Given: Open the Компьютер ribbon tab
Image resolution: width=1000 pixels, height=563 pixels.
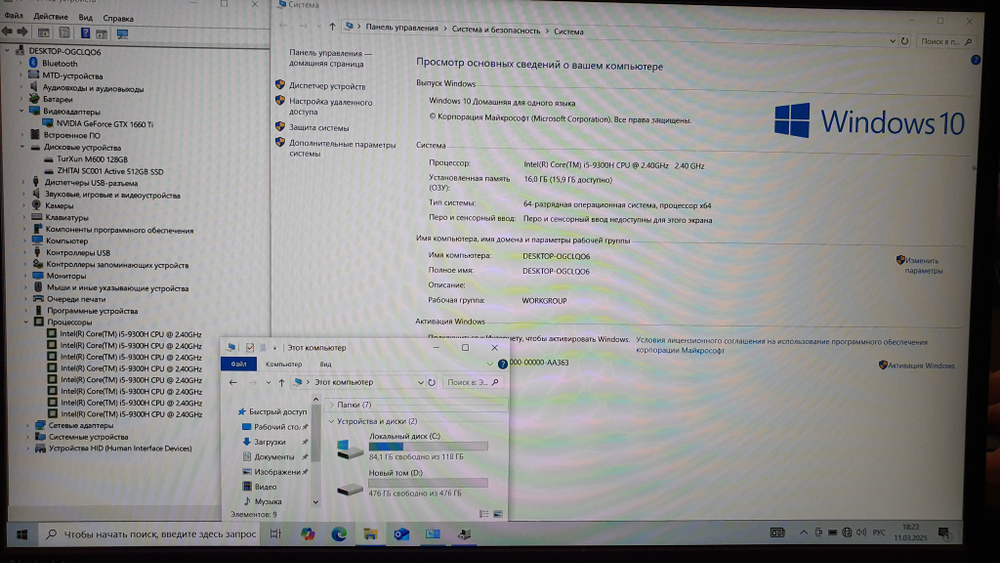Looking at the screenshot, I should (284, 364).
